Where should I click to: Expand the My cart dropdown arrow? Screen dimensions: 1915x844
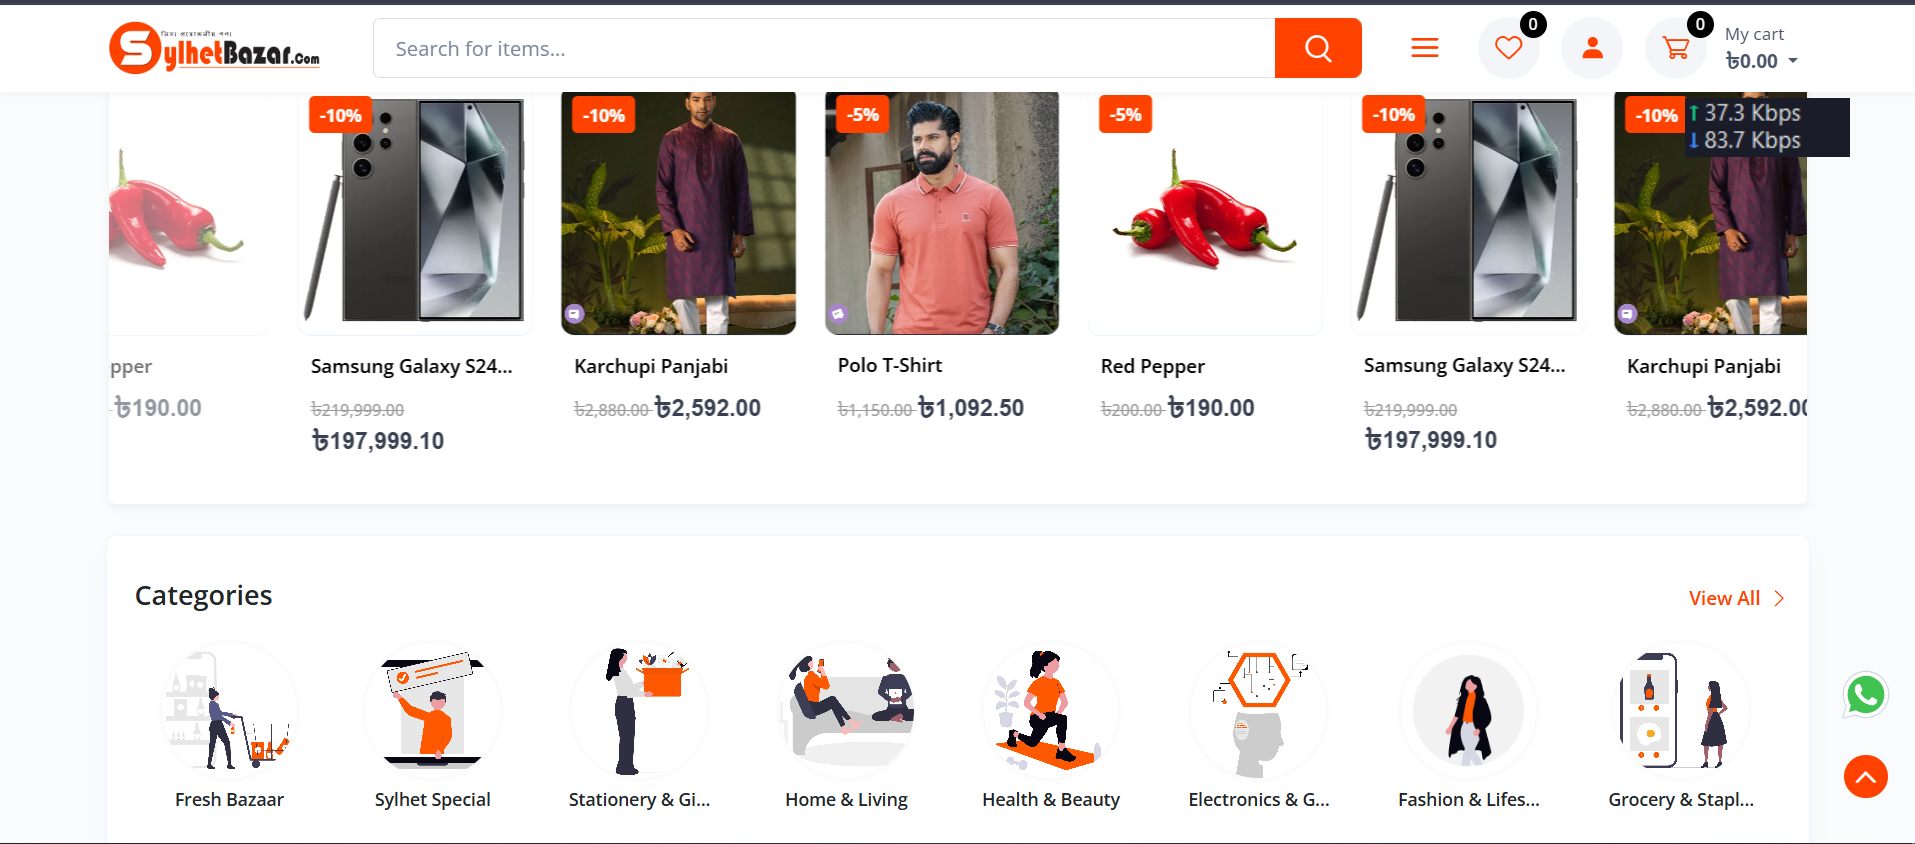coord(1793,61)
